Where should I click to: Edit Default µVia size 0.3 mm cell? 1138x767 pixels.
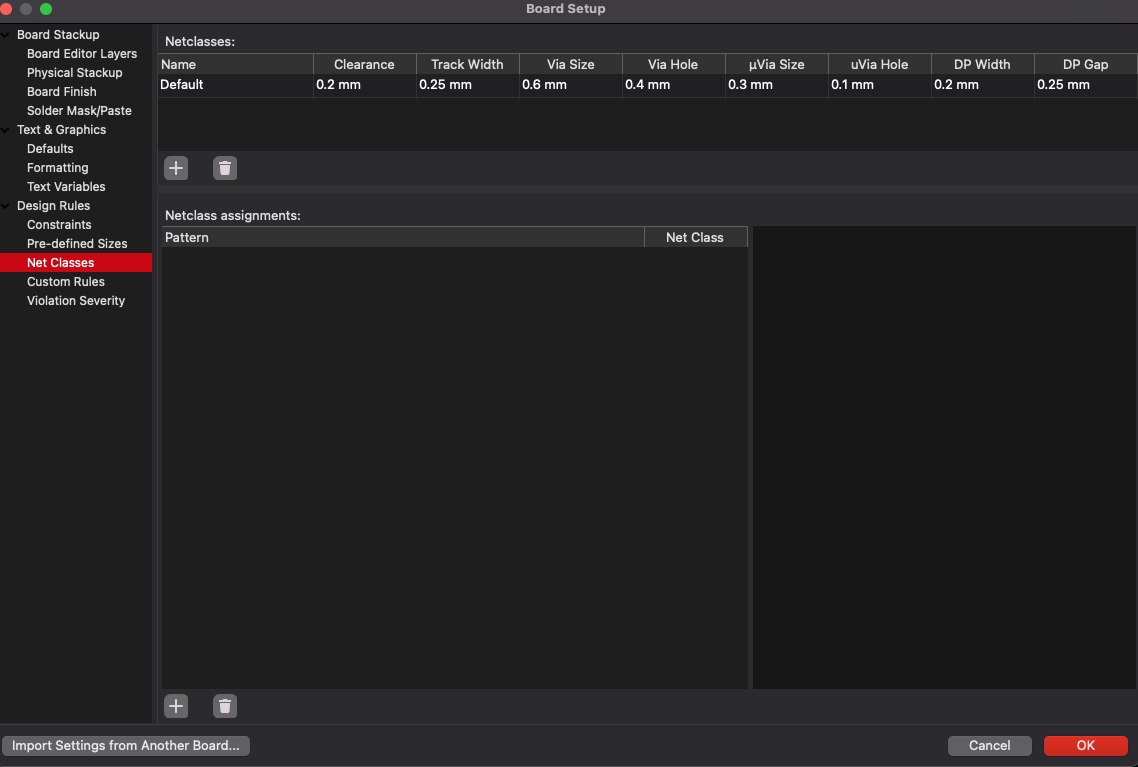[x=777, y=85]
